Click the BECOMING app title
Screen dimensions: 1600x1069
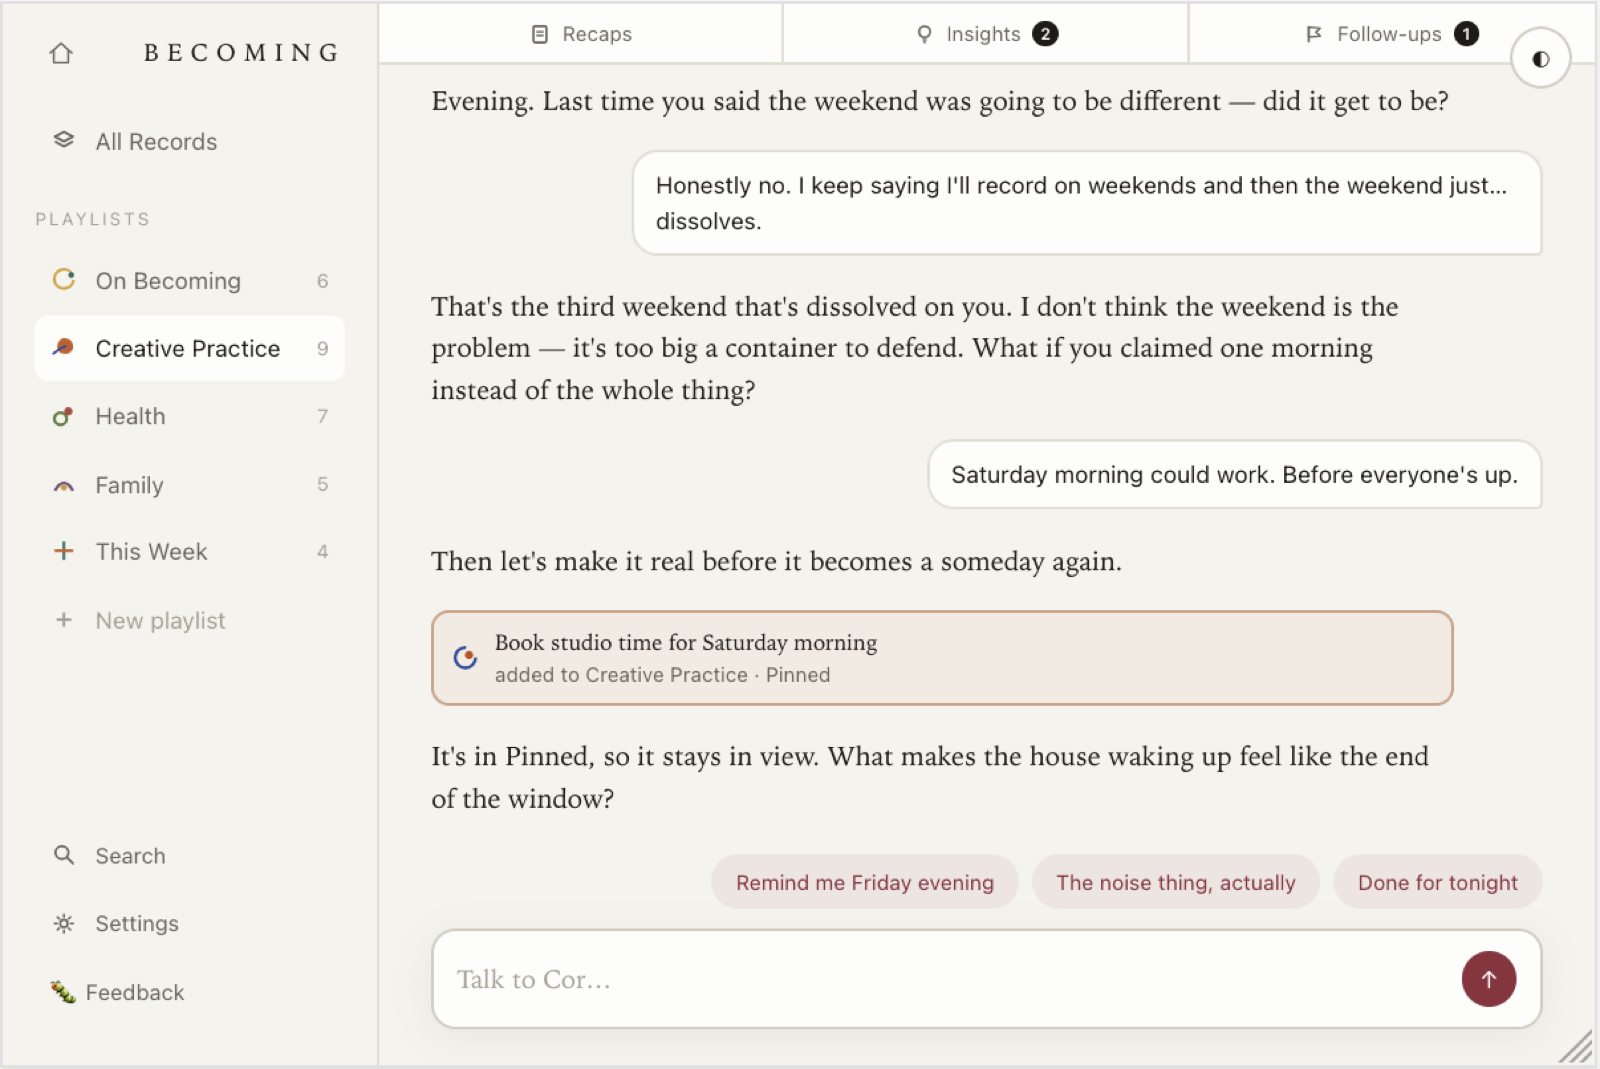point(242,53)
